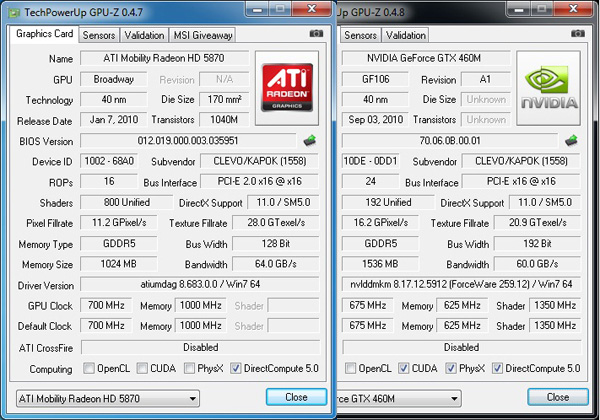Click ATI CrossFire Disabled field

coord(201,347)
